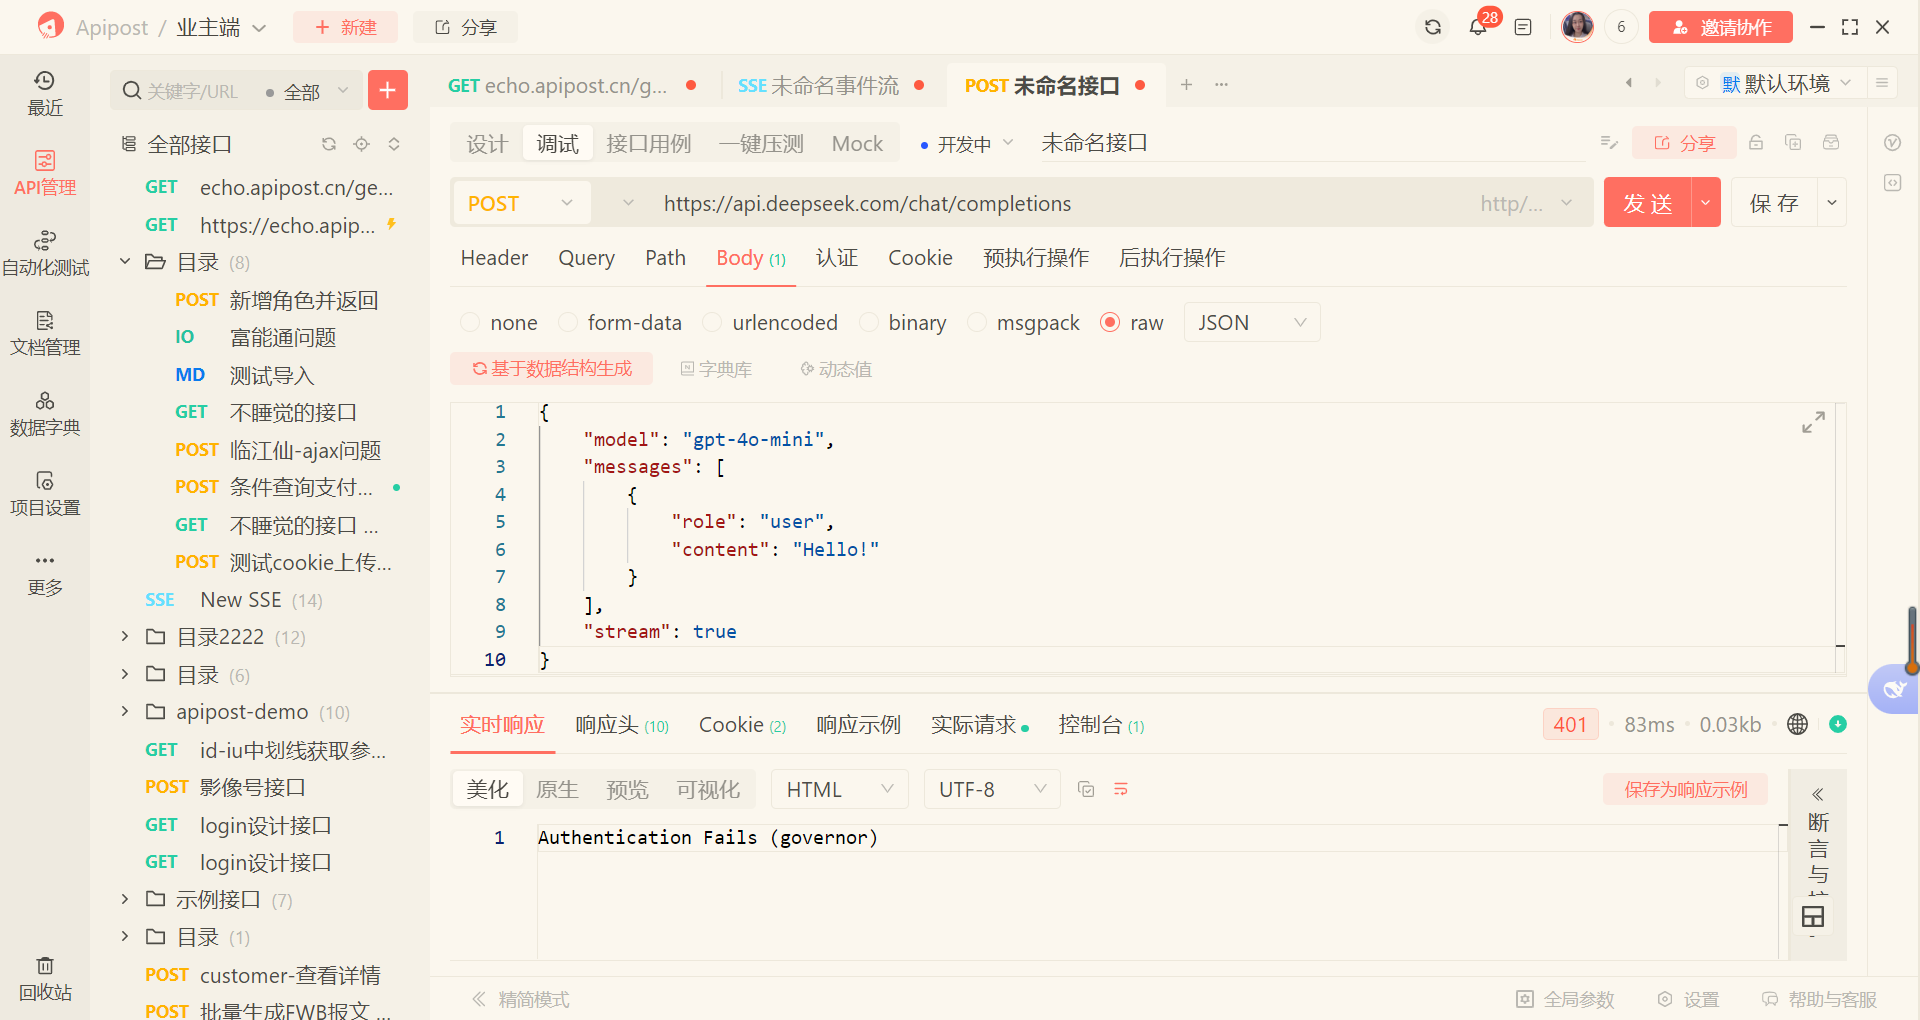Toggle response word wrap icon
1920x1020 pixels.
click(1121, 789)
